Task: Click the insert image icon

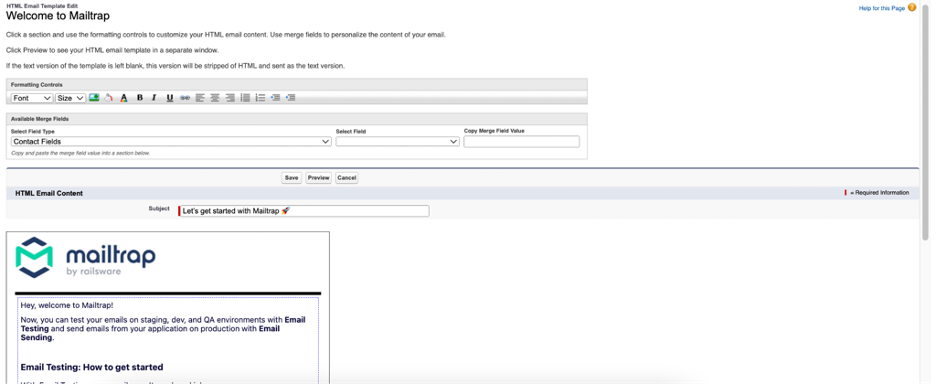Action: click(x=94, y=98)
